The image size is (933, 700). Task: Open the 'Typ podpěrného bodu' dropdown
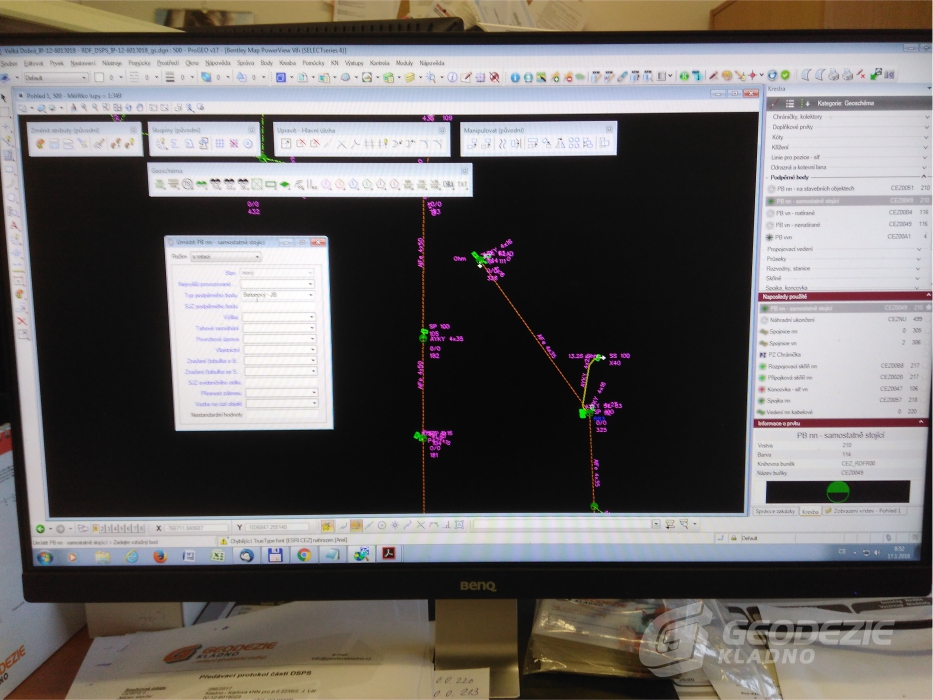[x=280, y=296]
